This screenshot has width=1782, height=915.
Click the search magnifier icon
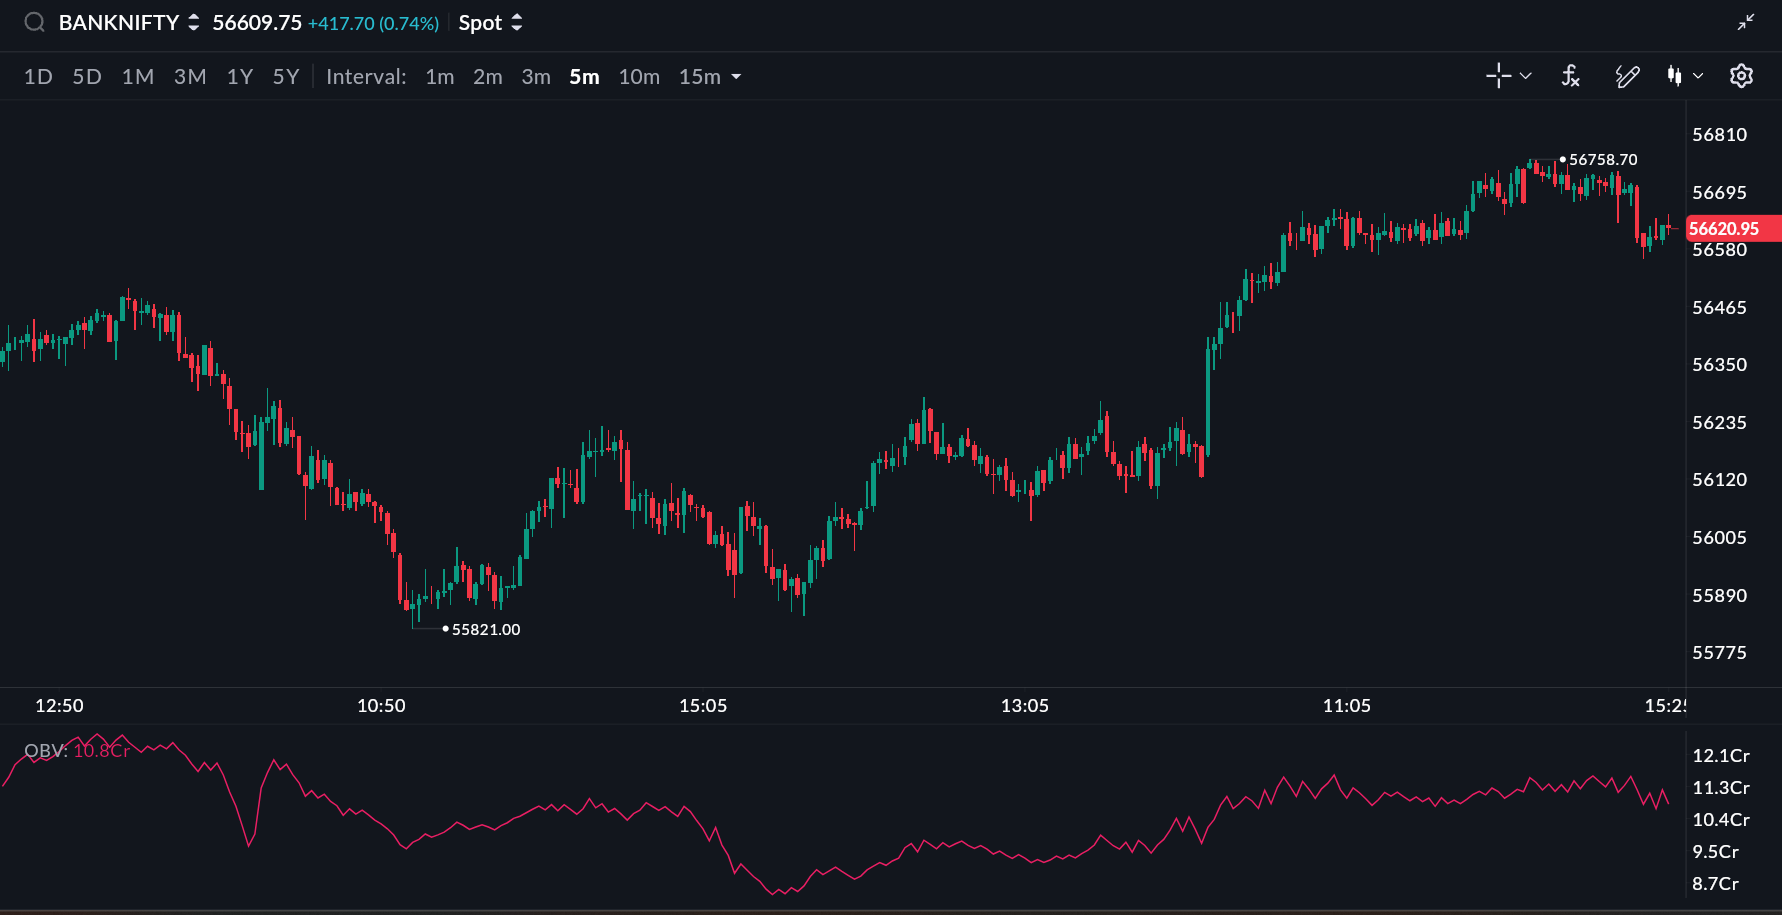pos(35,22)
